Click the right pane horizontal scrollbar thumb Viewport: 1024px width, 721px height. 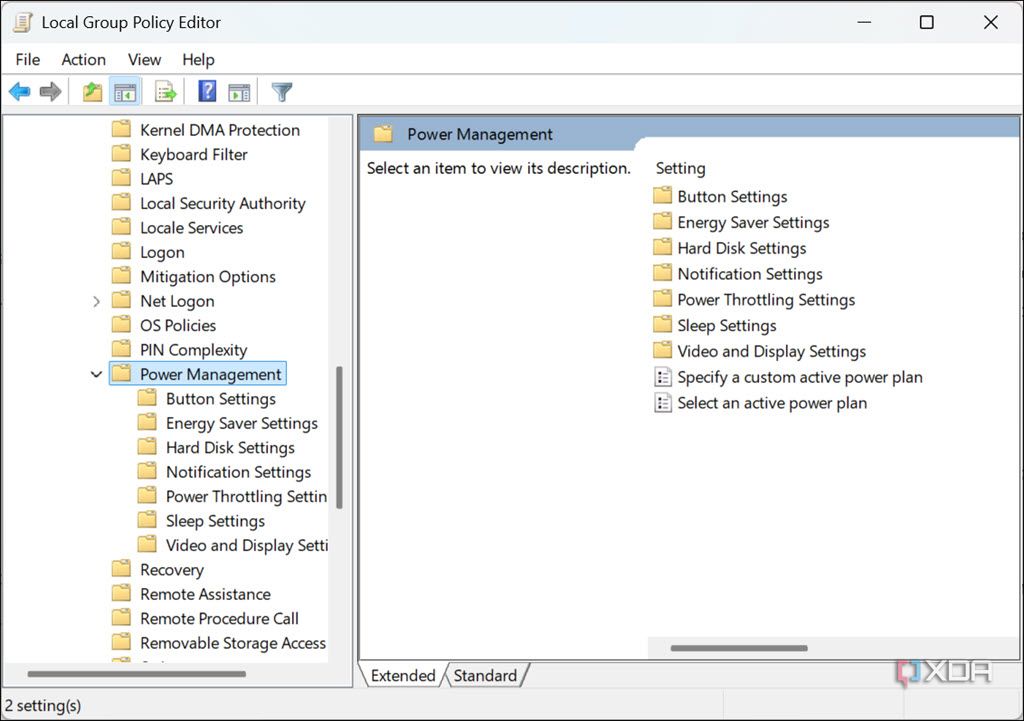pos(739,648)
